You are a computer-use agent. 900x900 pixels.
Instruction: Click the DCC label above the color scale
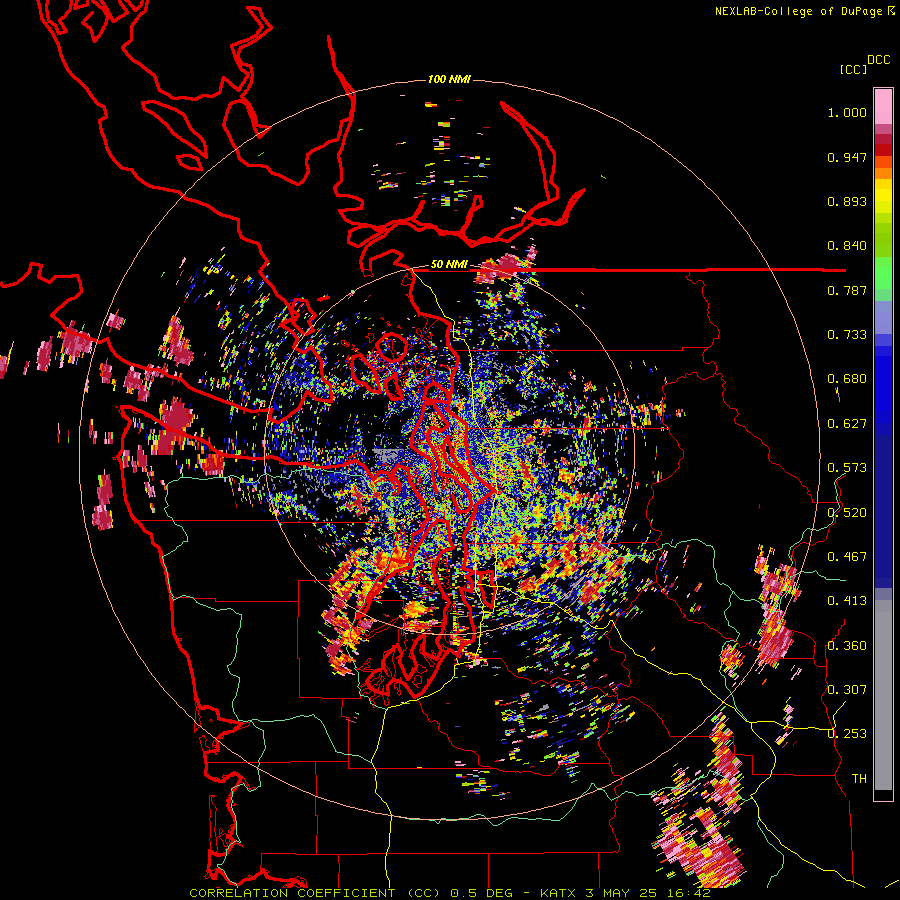click(879, 60)
